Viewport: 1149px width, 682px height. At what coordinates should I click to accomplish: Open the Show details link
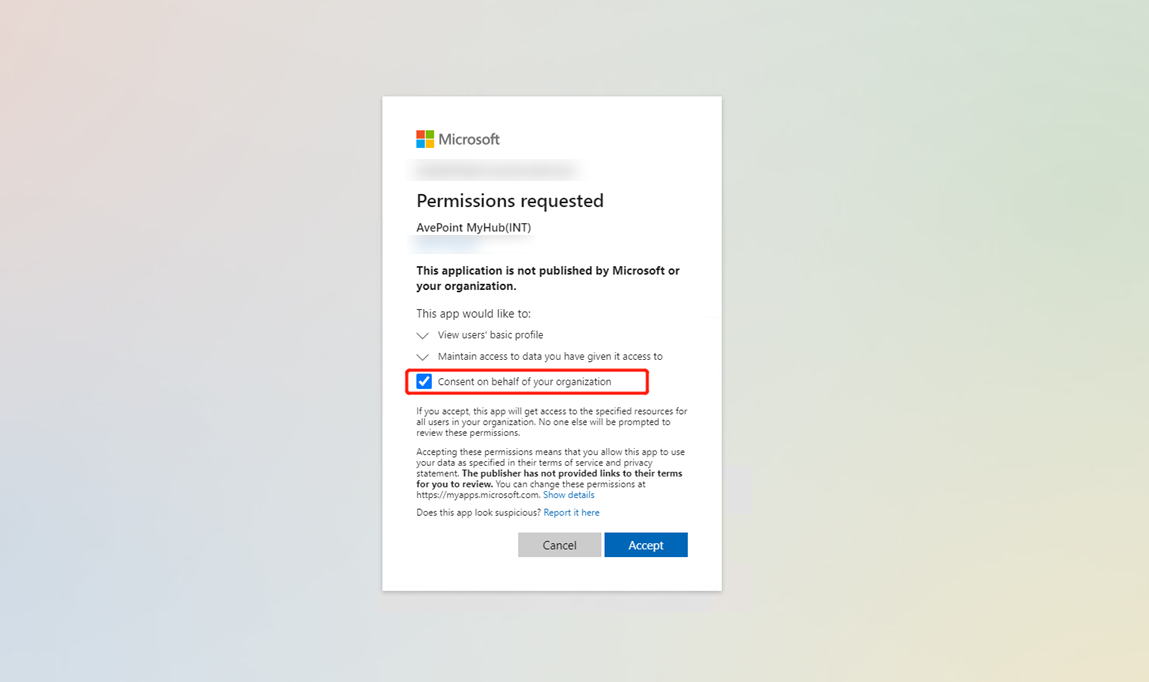point(568,495)
